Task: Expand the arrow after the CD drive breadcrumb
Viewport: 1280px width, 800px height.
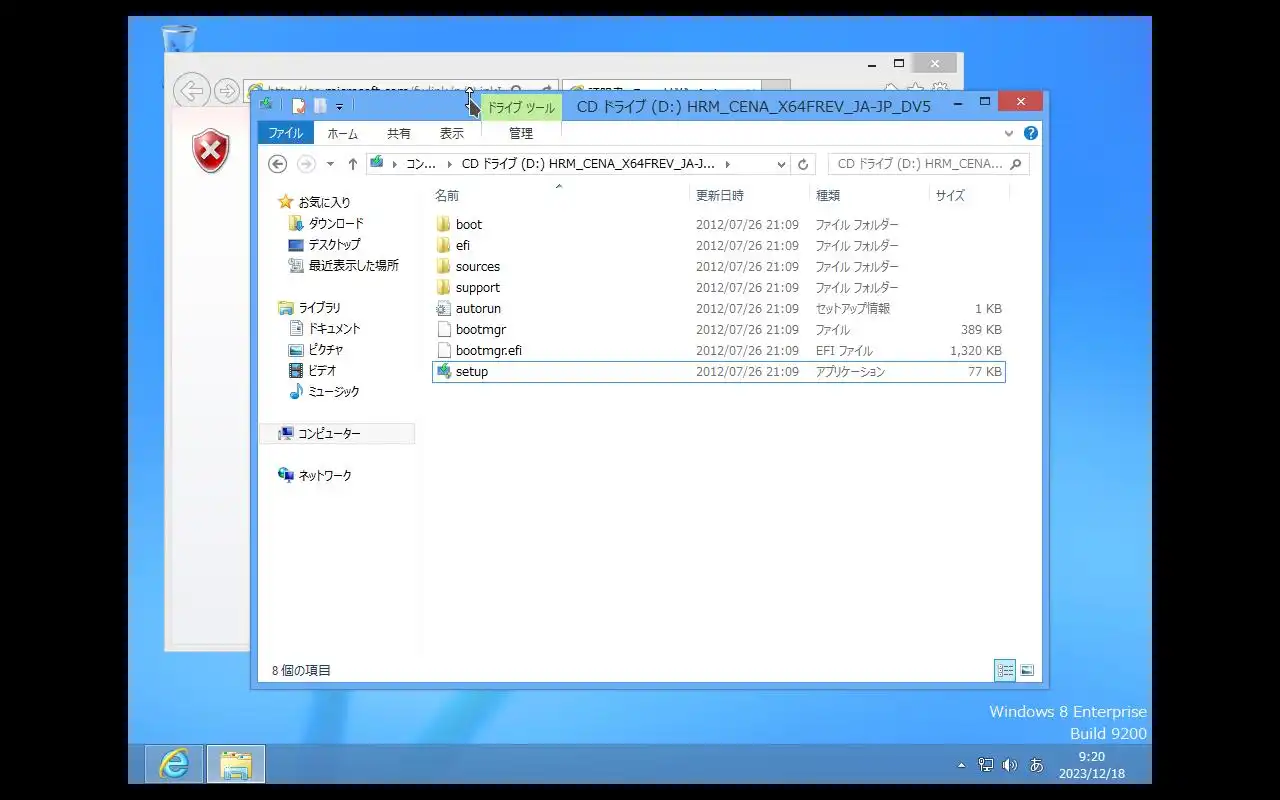Action: click(727, 164)
